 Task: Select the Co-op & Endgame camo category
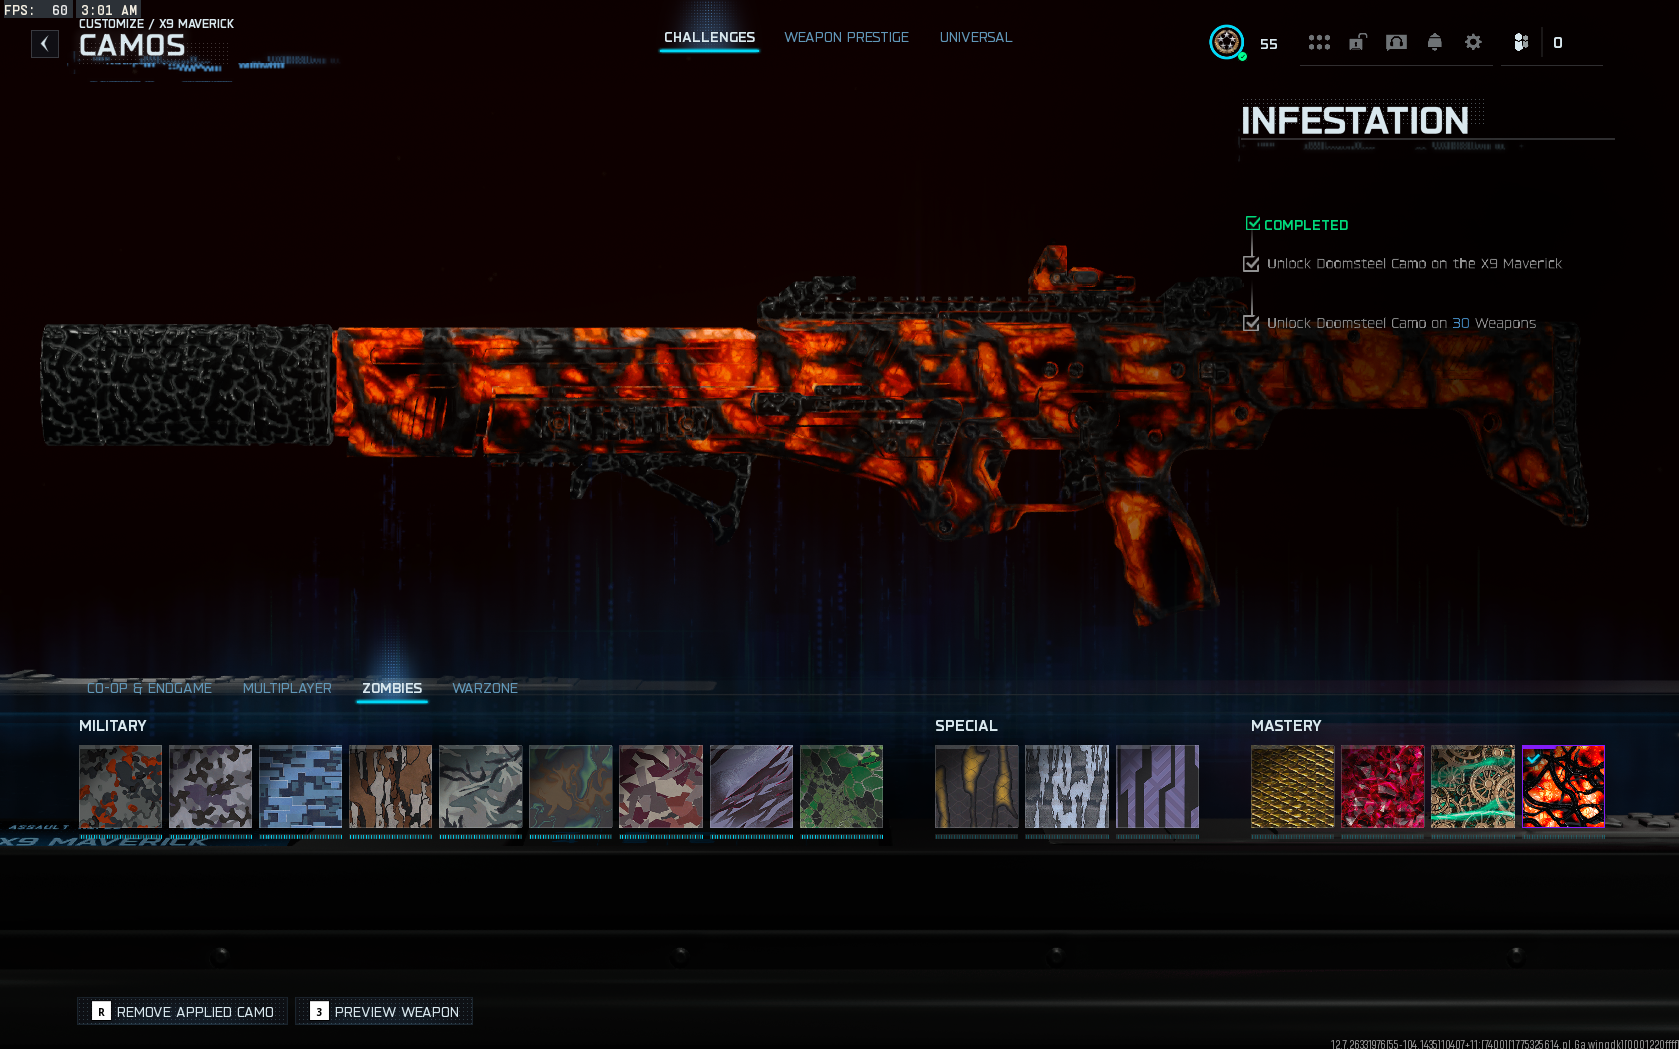(x=149, y=688)
